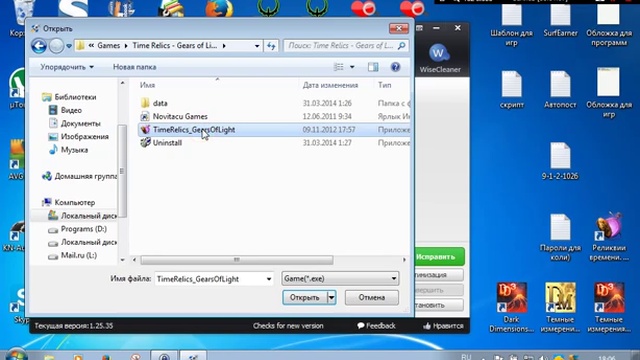The width and height of the screenshot is (640, 360).
Task: Click the navigation pane vertical scrollbar
Action: tap(122, 171)
